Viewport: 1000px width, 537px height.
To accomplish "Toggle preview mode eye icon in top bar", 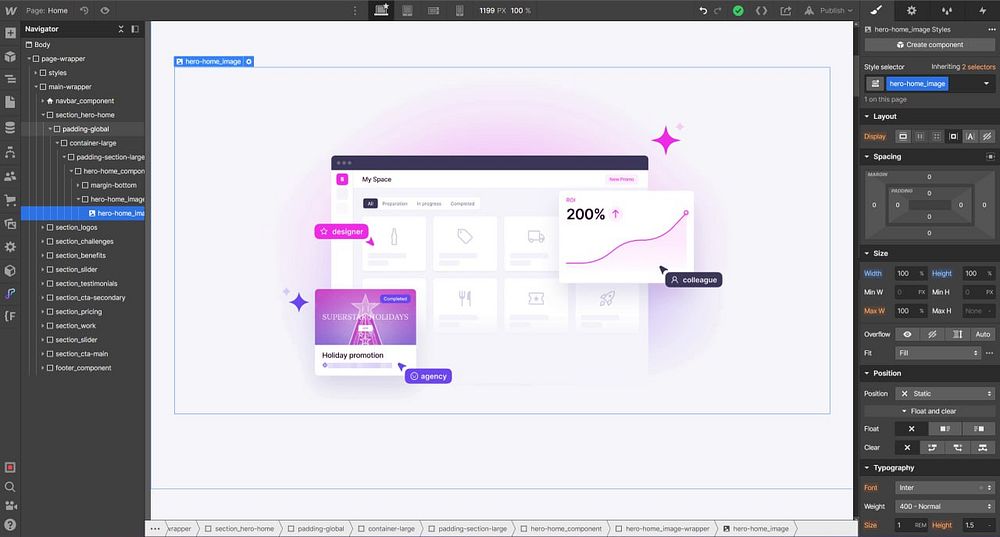I will (105, 11).
